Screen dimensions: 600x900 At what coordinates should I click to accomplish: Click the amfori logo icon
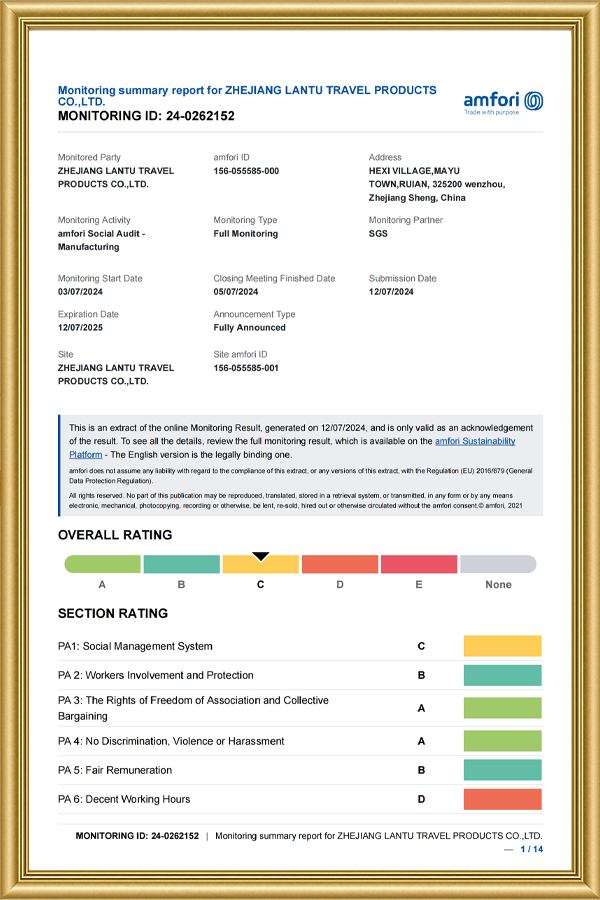click(x=533, y=100)
